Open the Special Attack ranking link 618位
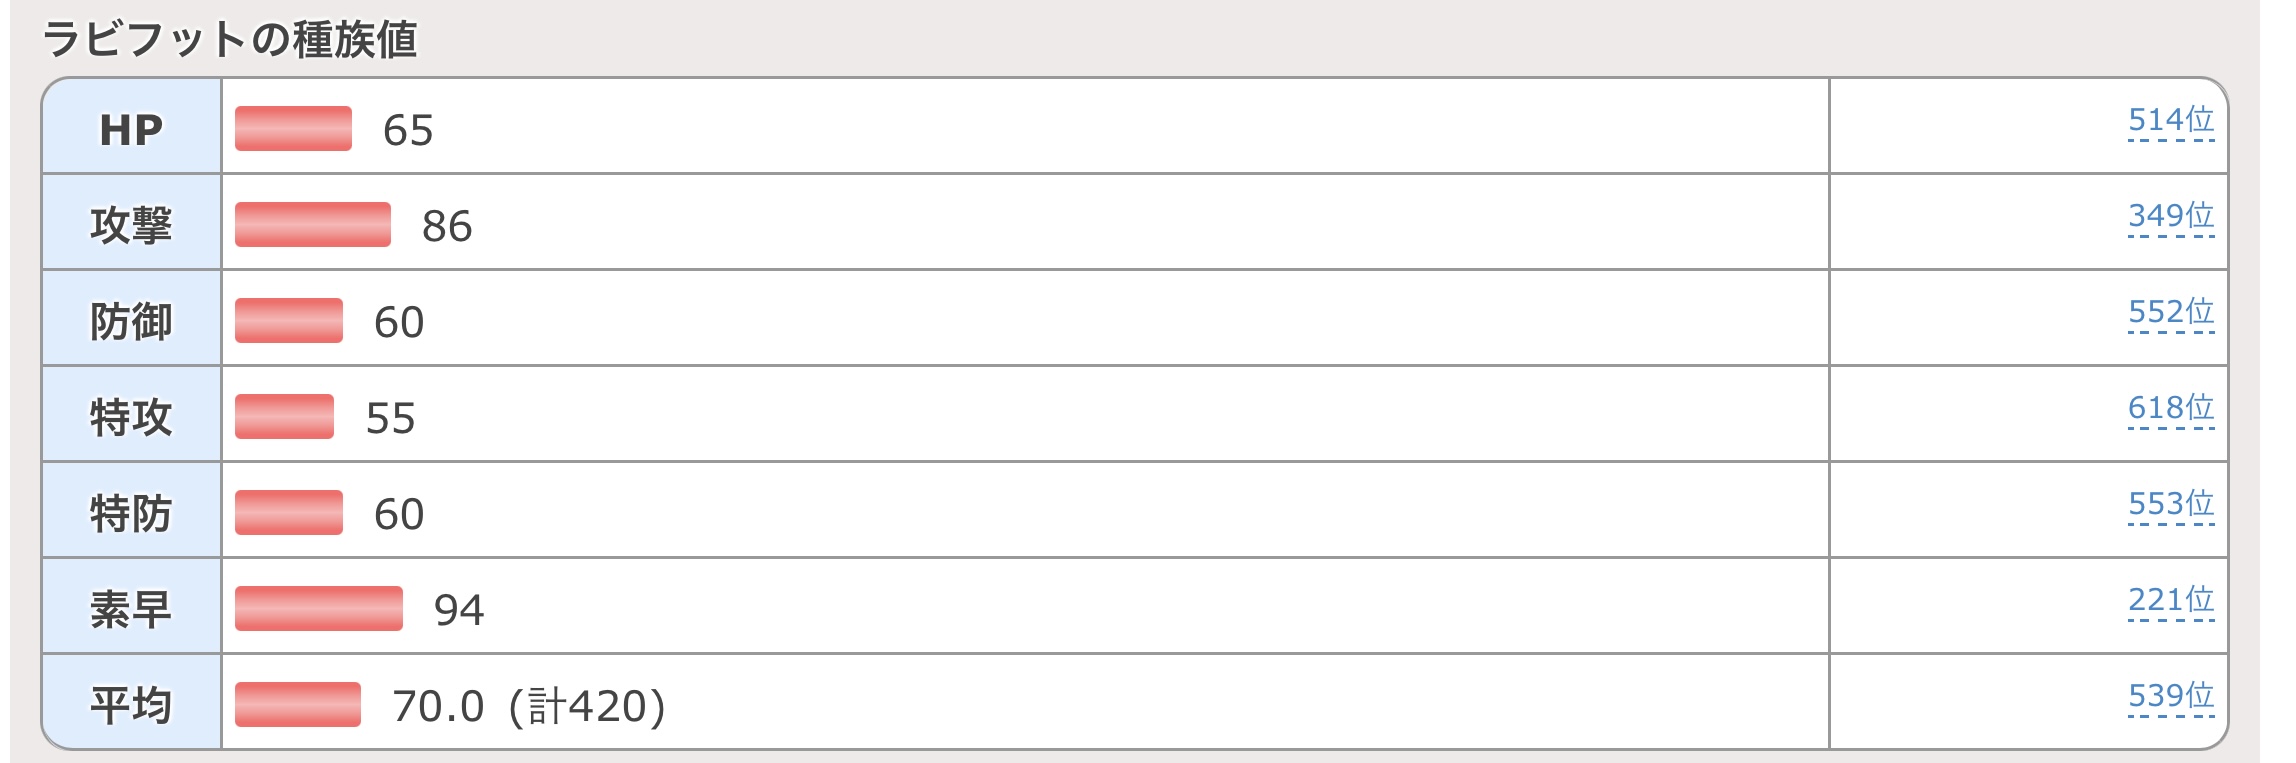This screenshot has width=2296, height=763. pyautogui.click(x=2171, y=408)
